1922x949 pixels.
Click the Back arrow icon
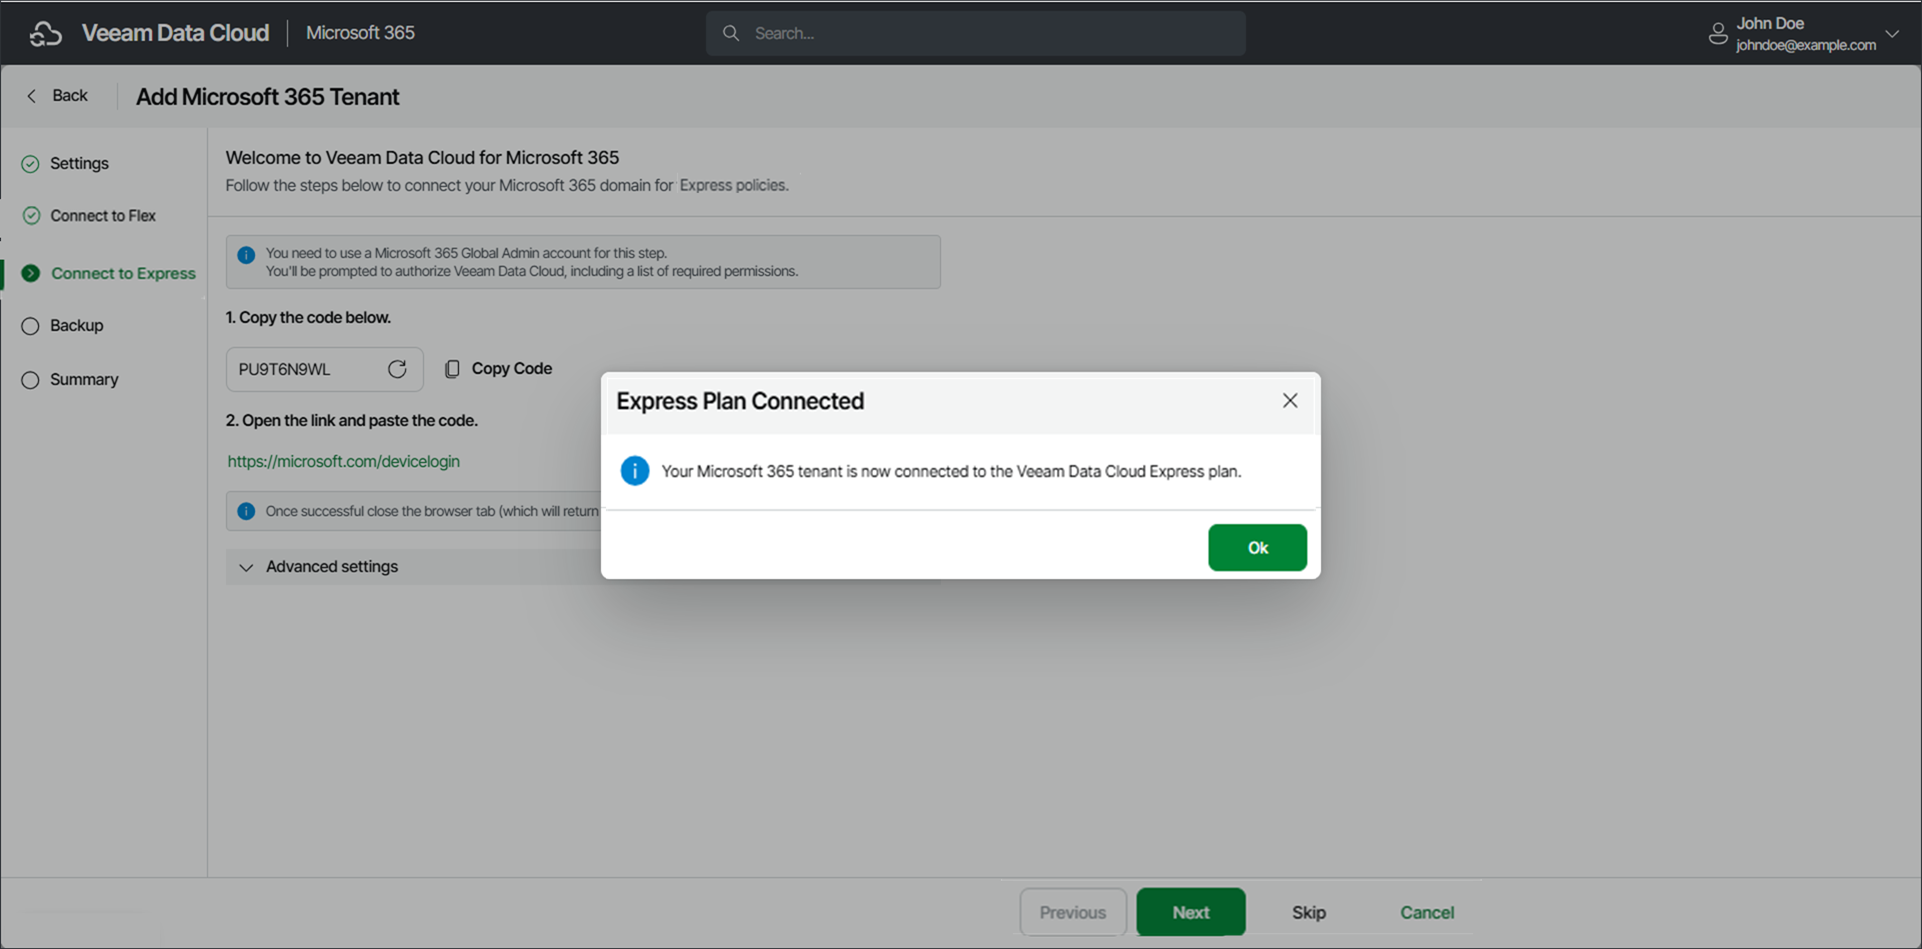pyautogui.click(x=32, y=96)
